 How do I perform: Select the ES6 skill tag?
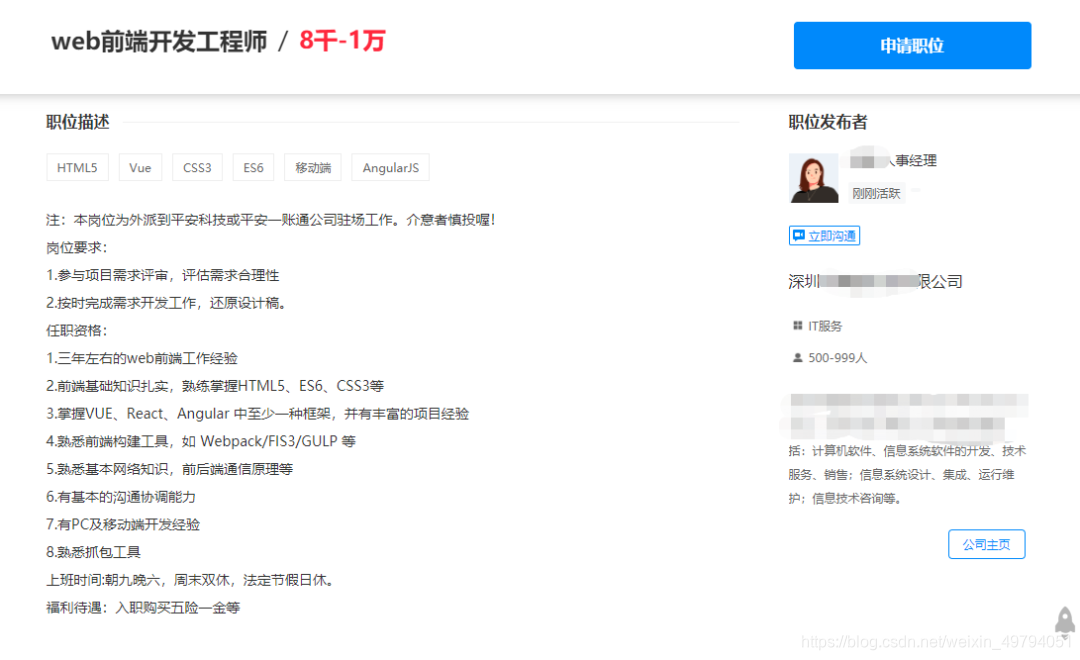253,167
